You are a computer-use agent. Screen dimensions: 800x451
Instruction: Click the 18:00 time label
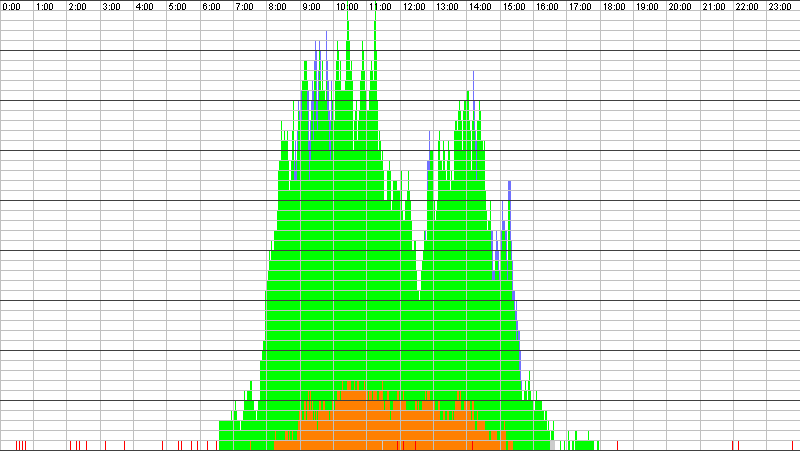pyautogui.click(x=614, y=7)
